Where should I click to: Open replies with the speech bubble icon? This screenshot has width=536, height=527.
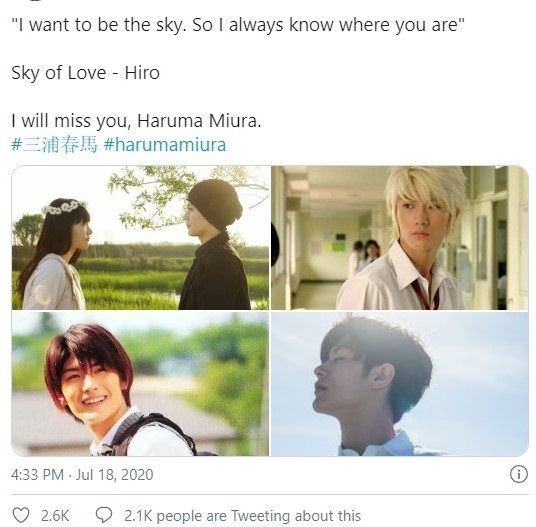pos(104,515)
